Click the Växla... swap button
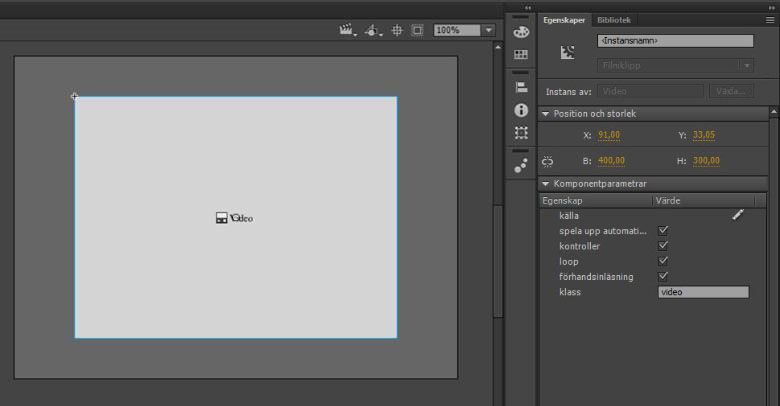The height and width of the screenshot is (406, 780). coord(731,92)
